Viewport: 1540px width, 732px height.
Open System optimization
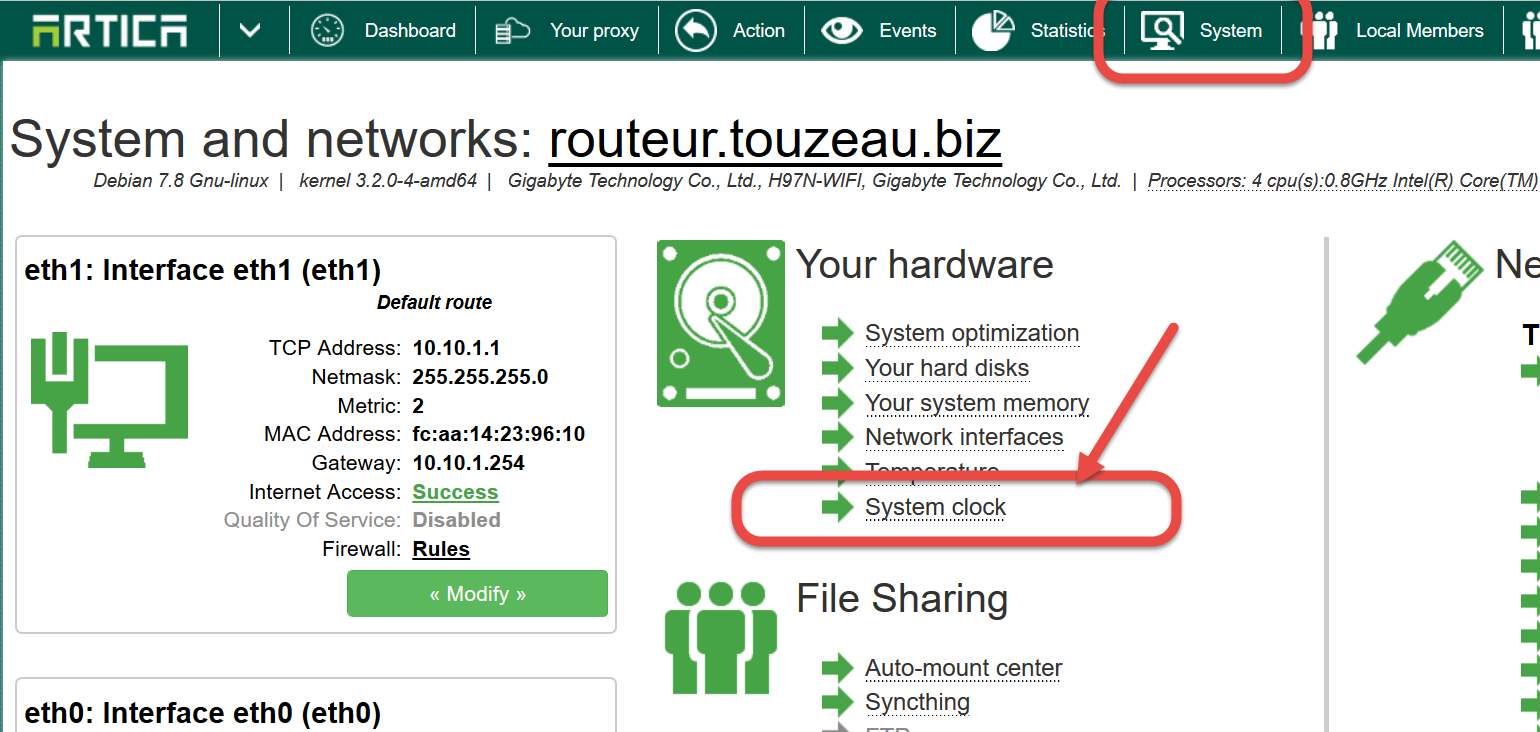point(972,333)
